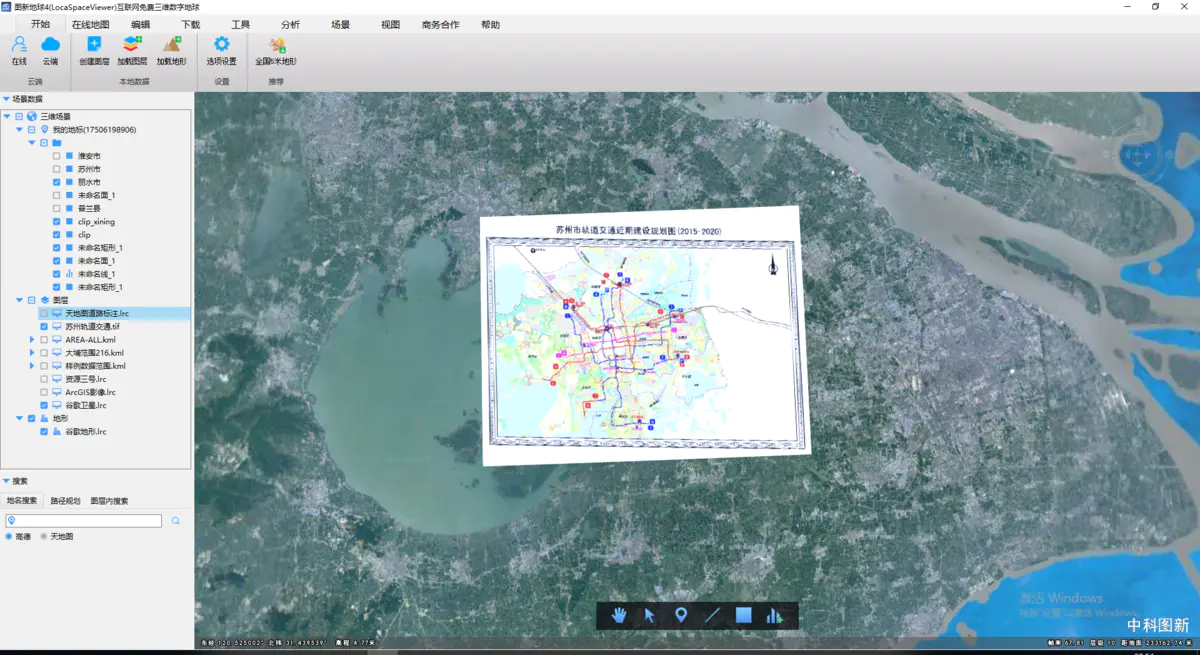
Task: Expand the 大埔范围216.kml node
Action: [x=32, y=353]
